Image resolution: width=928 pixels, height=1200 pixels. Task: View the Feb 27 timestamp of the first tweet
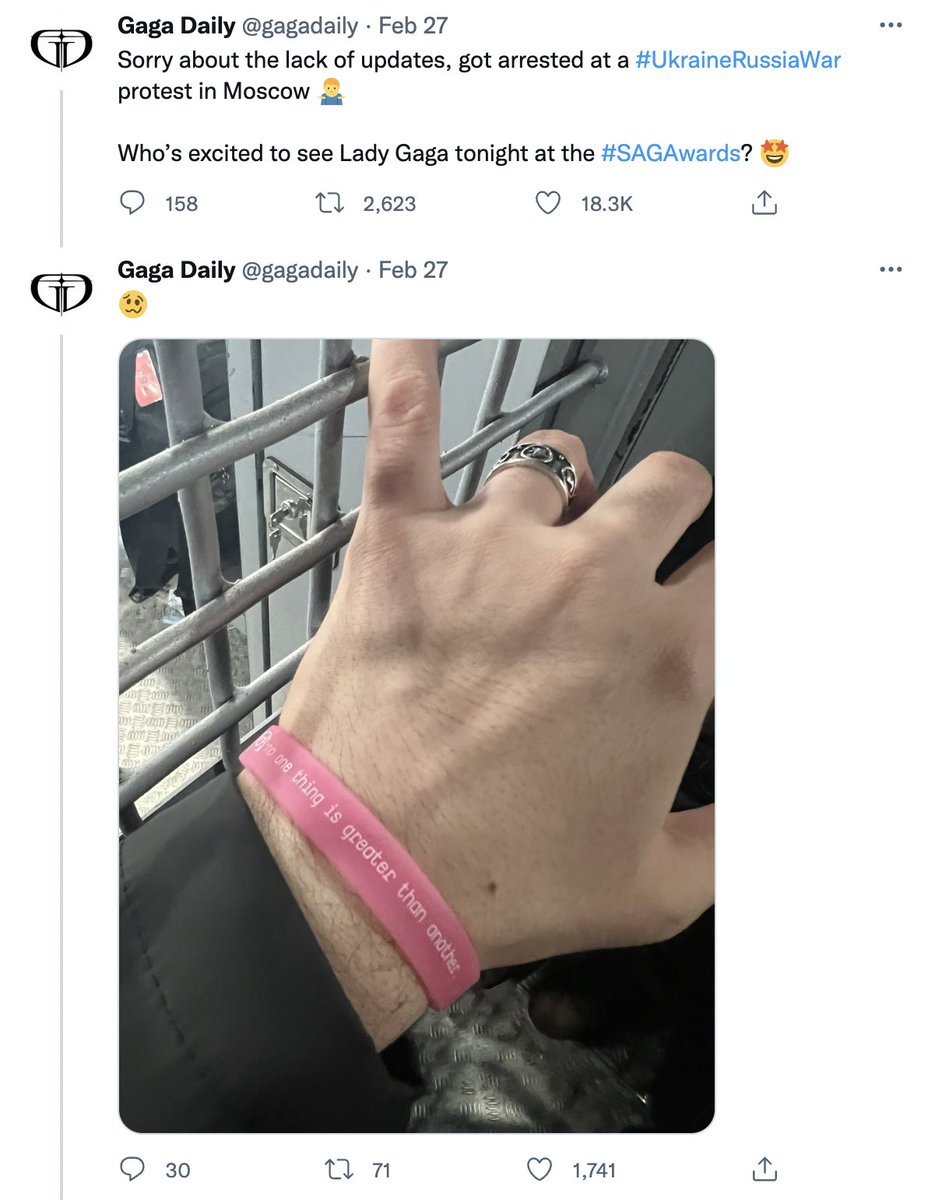point(413,25)
